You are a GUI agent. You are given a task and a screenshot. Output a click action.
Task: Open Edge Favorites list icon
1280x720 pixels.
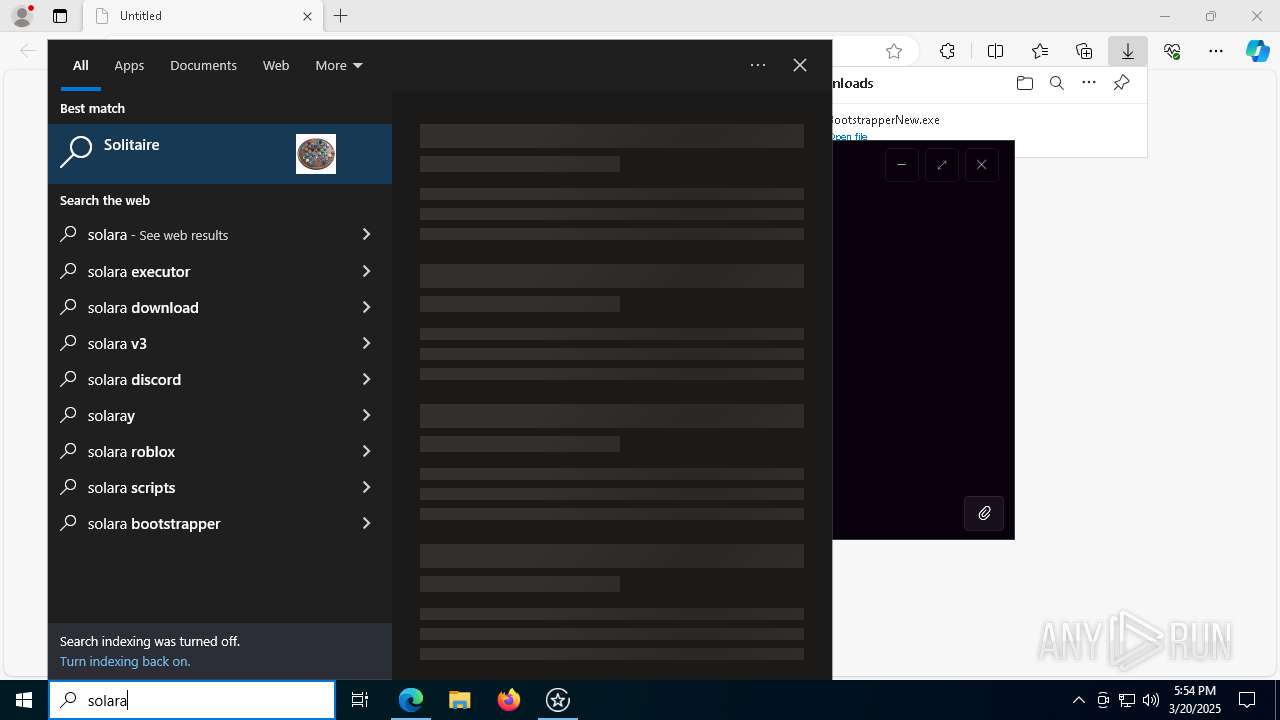1040,51
